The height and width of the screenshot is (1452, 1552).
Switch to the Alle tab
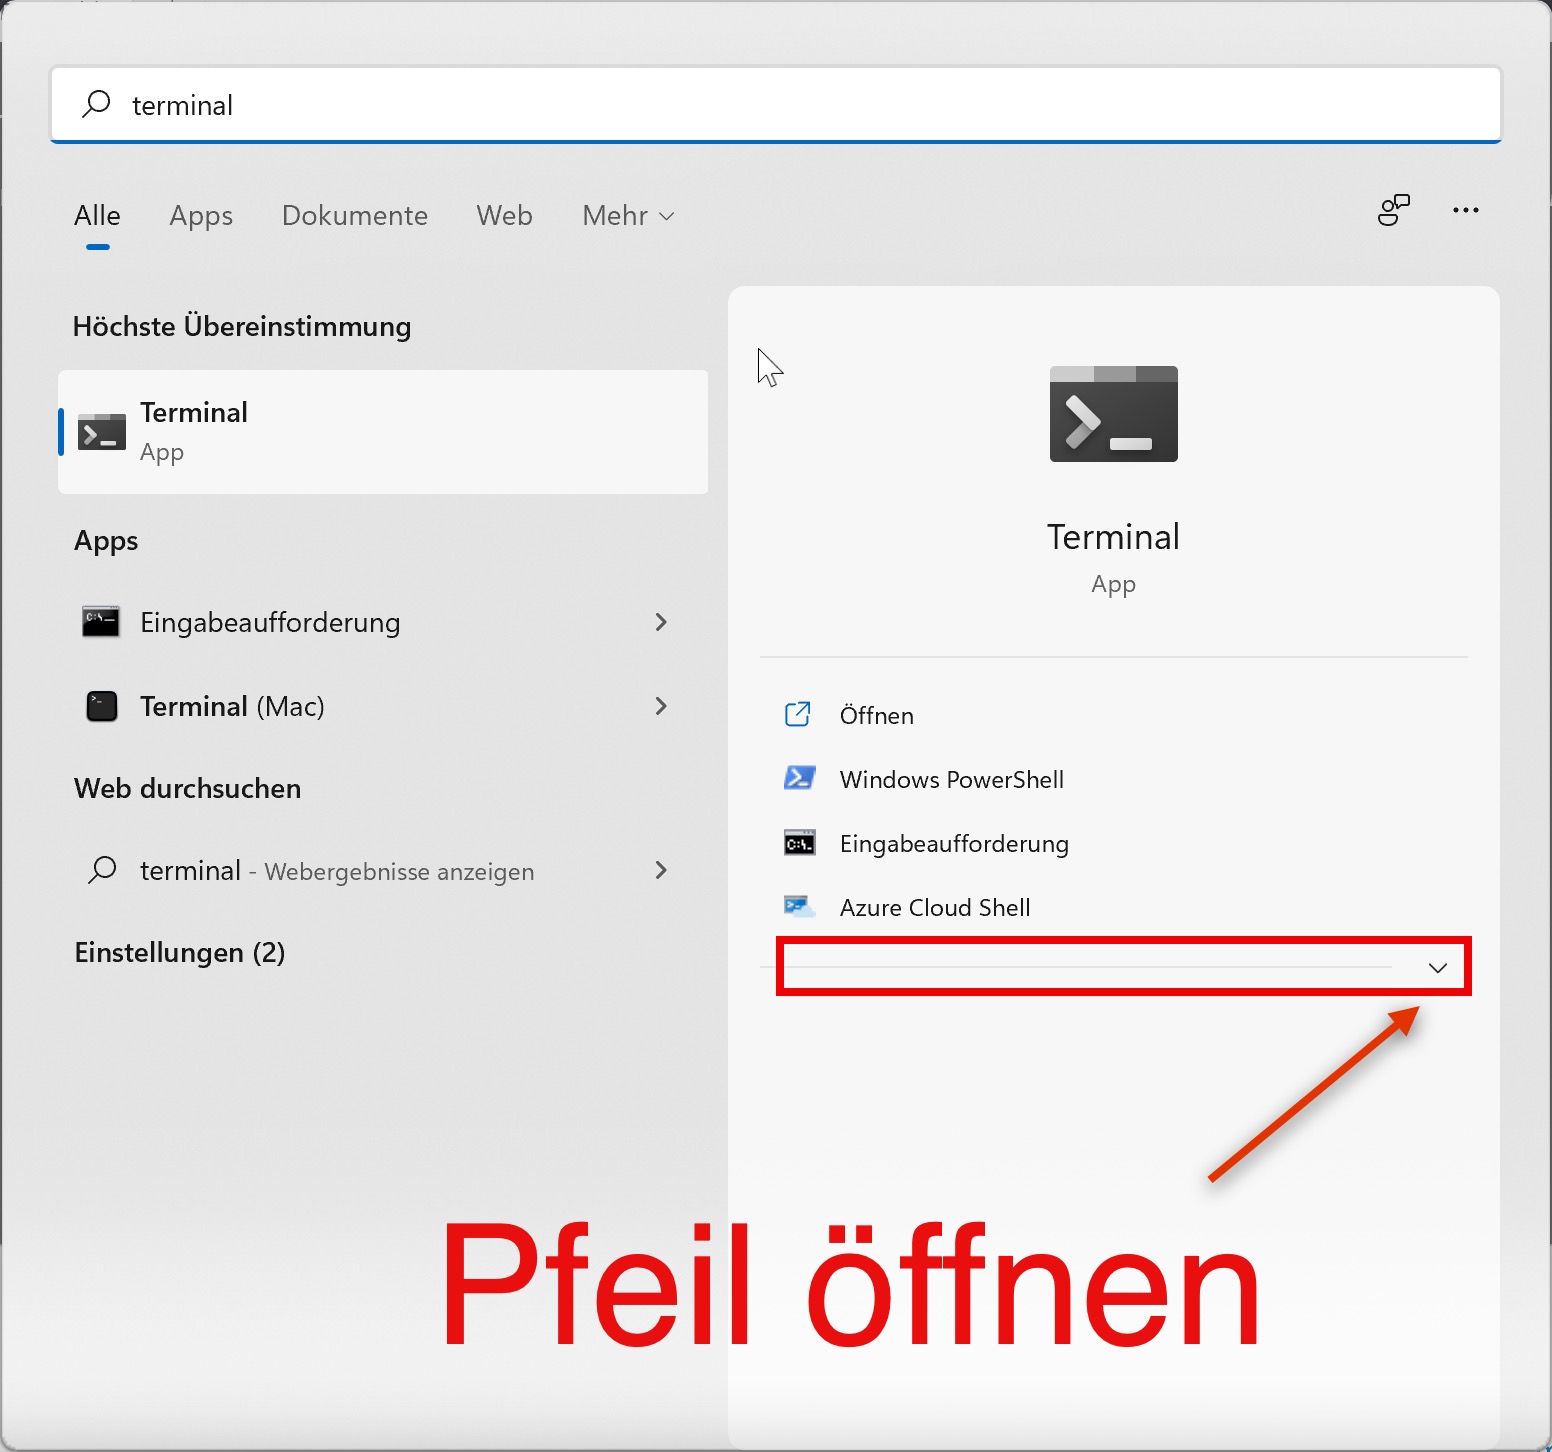97,216
